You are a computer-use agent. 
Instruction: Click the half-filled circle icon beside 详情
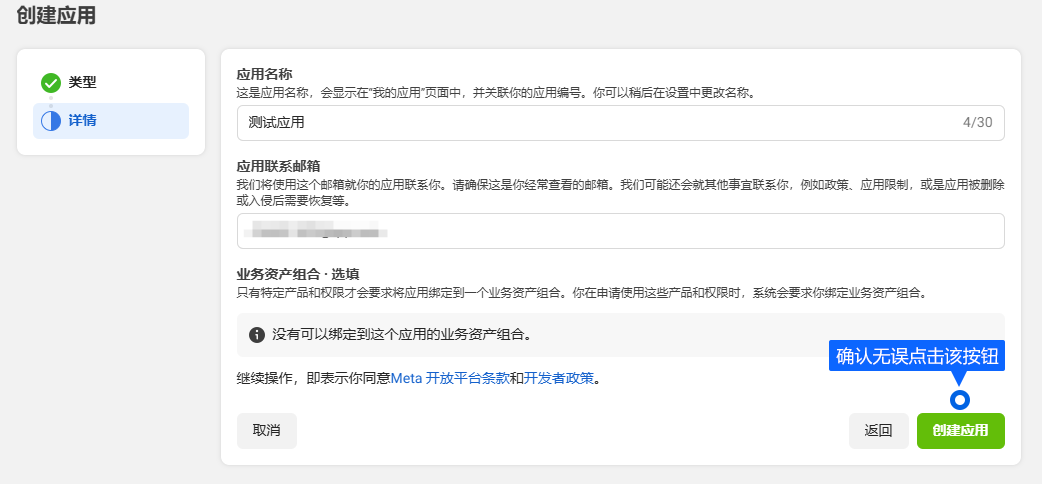tap(51, 121)
